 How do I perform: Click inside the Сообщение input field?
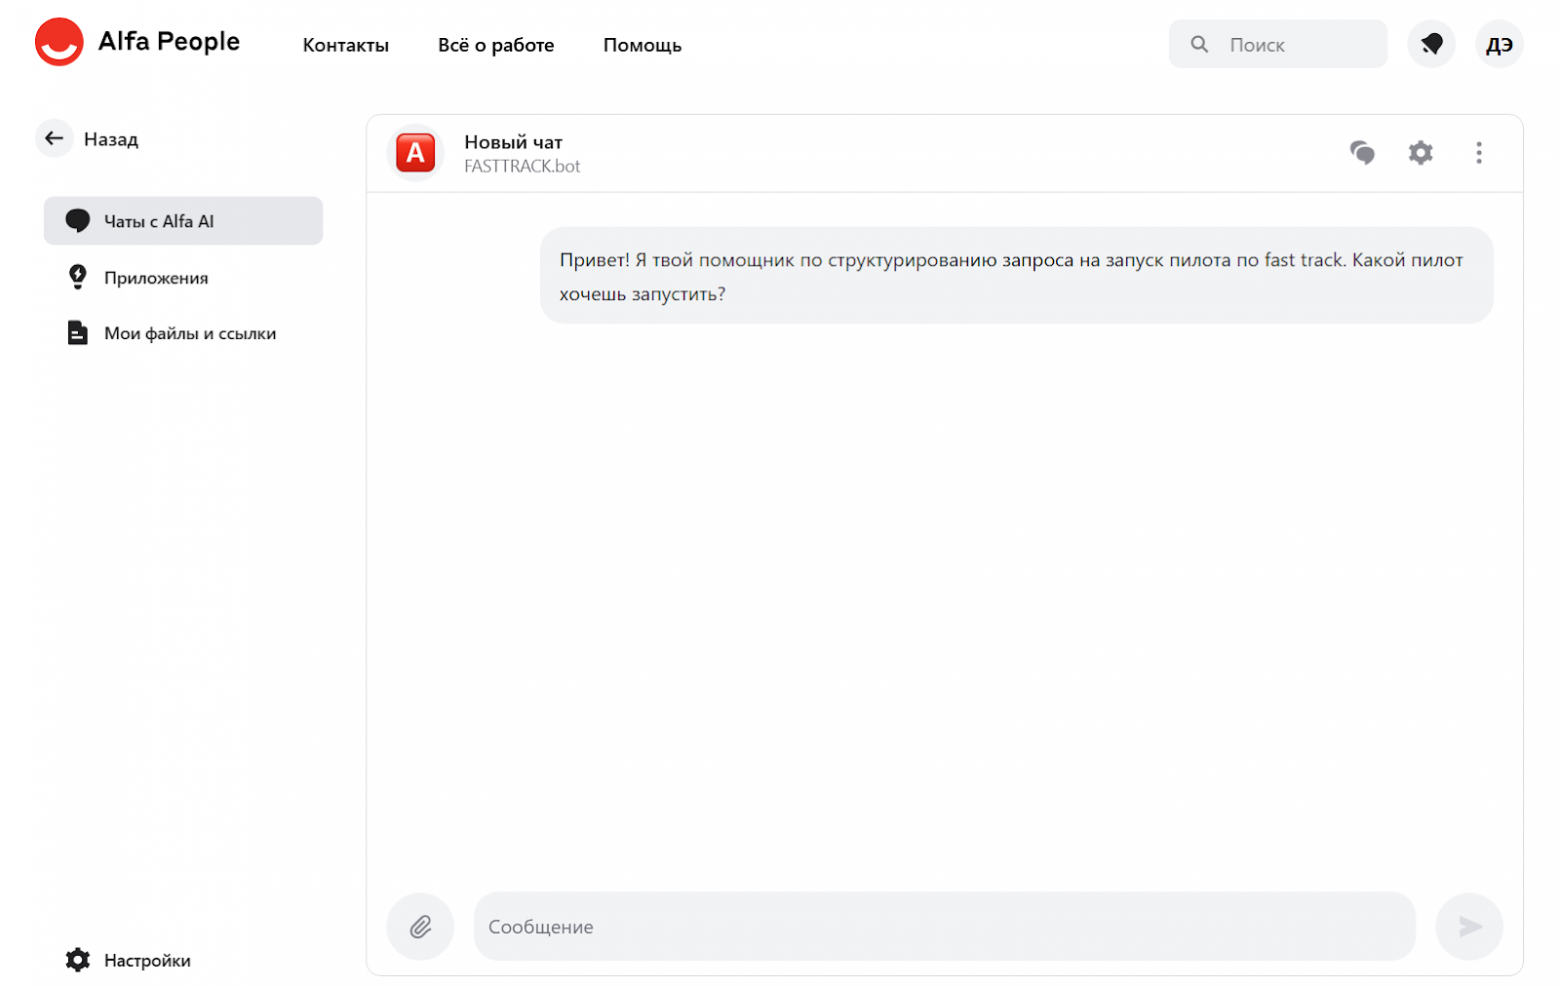tap(944, 926)
